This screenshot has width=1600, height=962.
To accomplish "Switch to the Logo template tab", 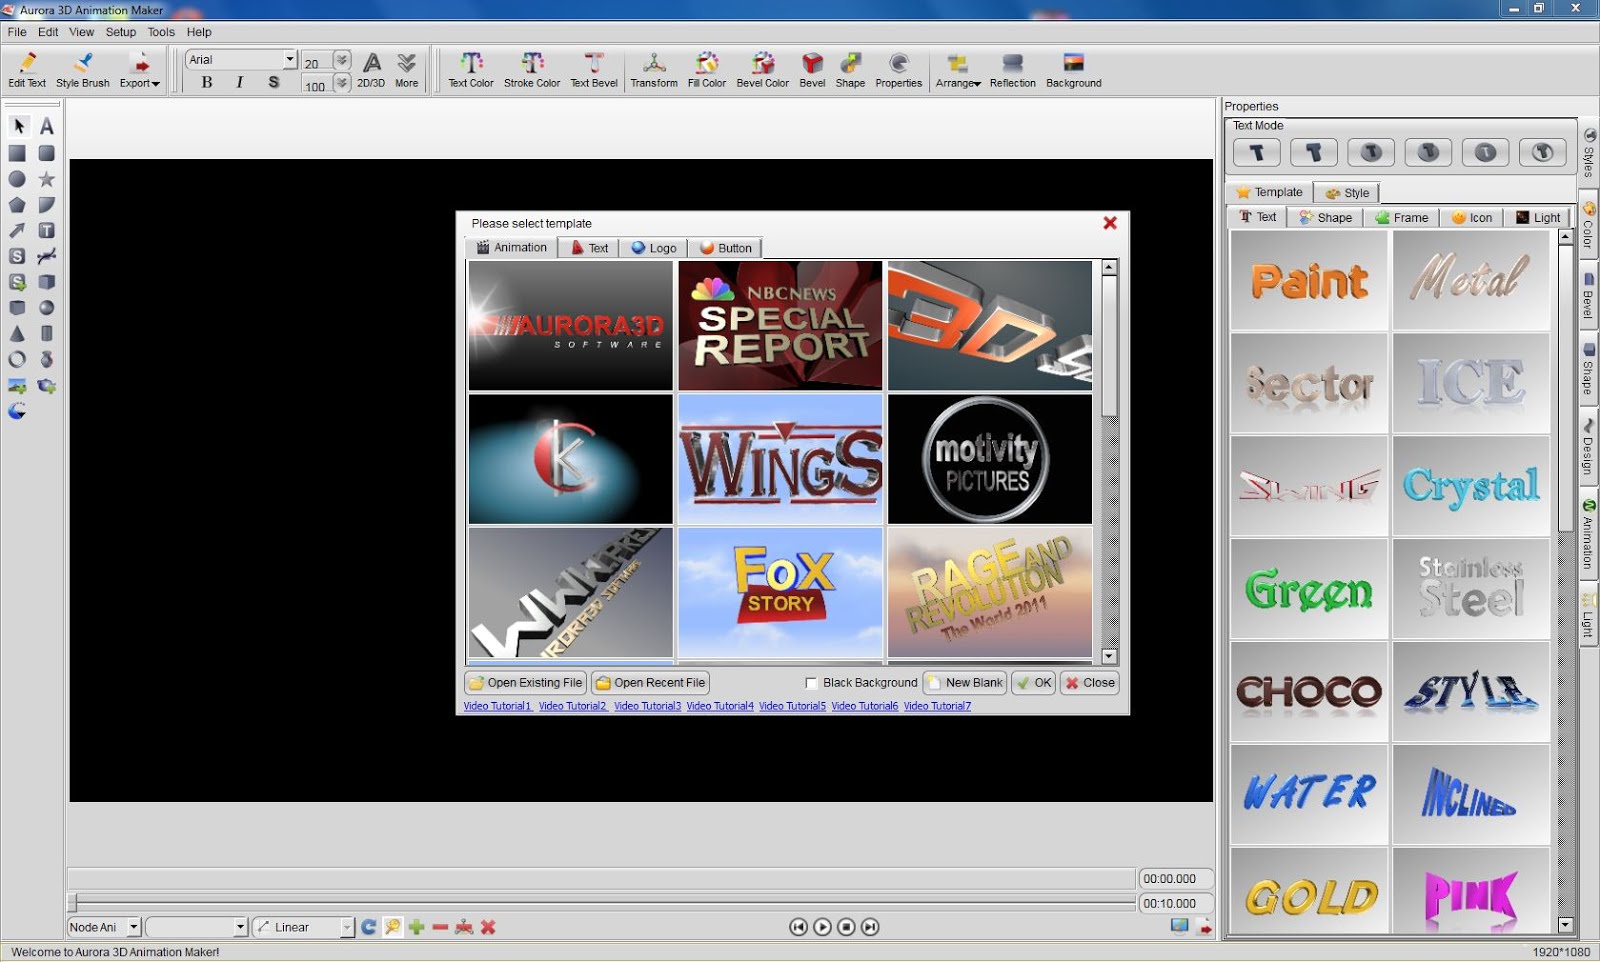I will click(x=653, y=248).
